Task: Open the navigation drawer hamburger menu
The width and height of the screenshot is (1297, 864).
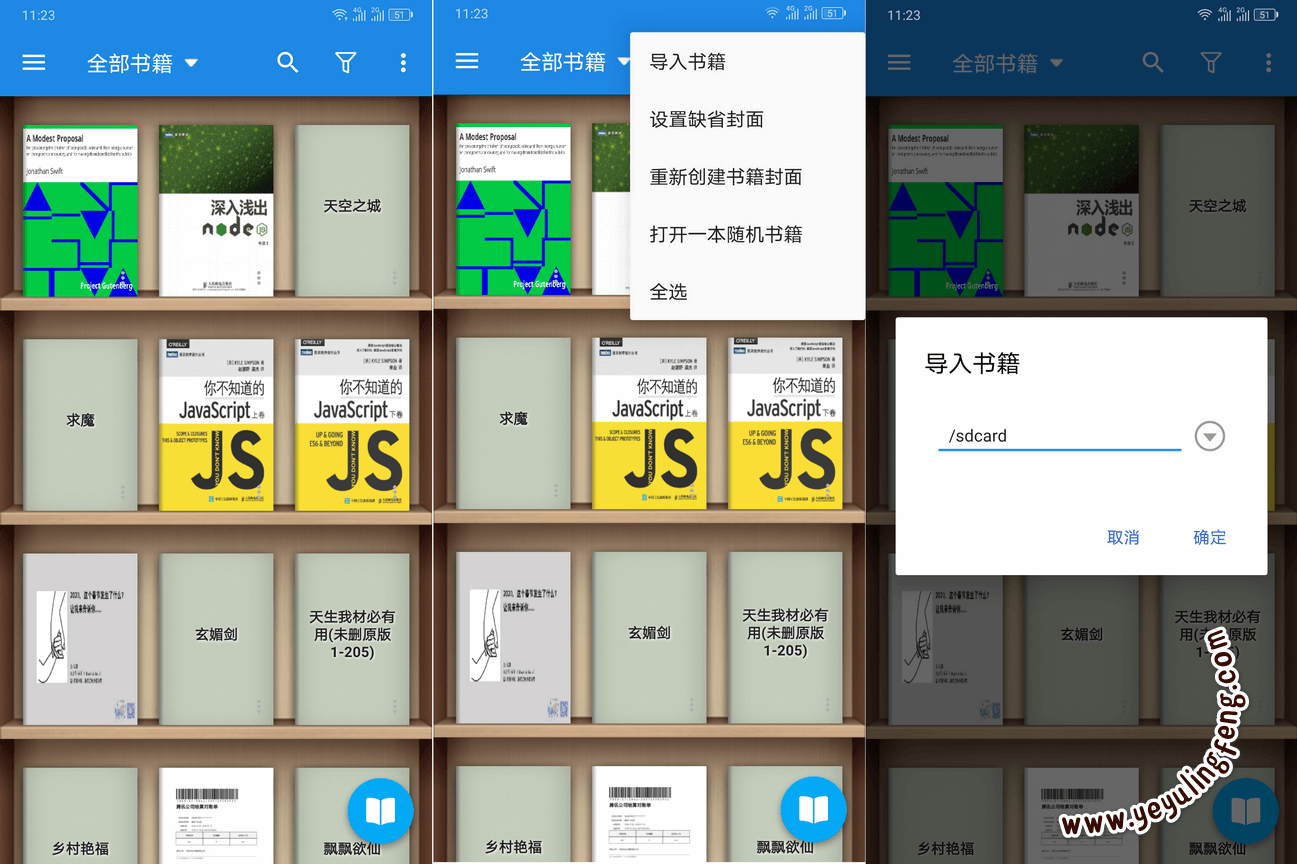Action: 33,62
